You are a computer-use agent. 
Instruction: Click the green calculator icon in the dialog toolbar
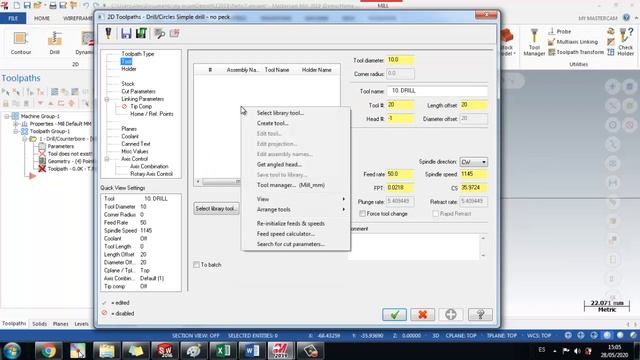[x=141, y=33]
